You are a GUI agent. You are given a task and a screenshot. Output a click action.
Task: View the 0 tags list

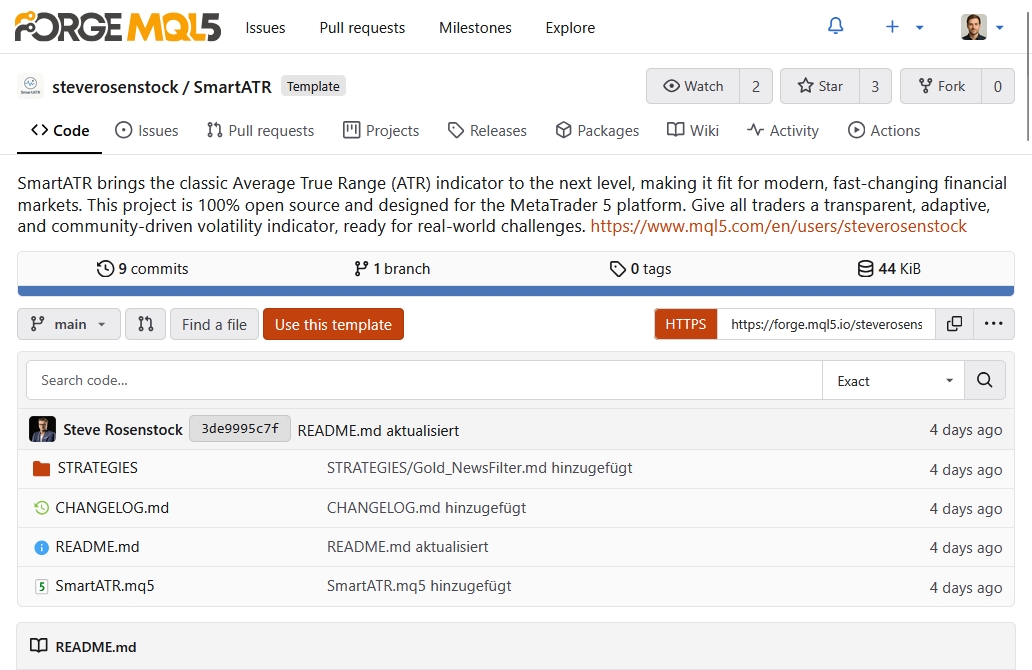point(640,269)
